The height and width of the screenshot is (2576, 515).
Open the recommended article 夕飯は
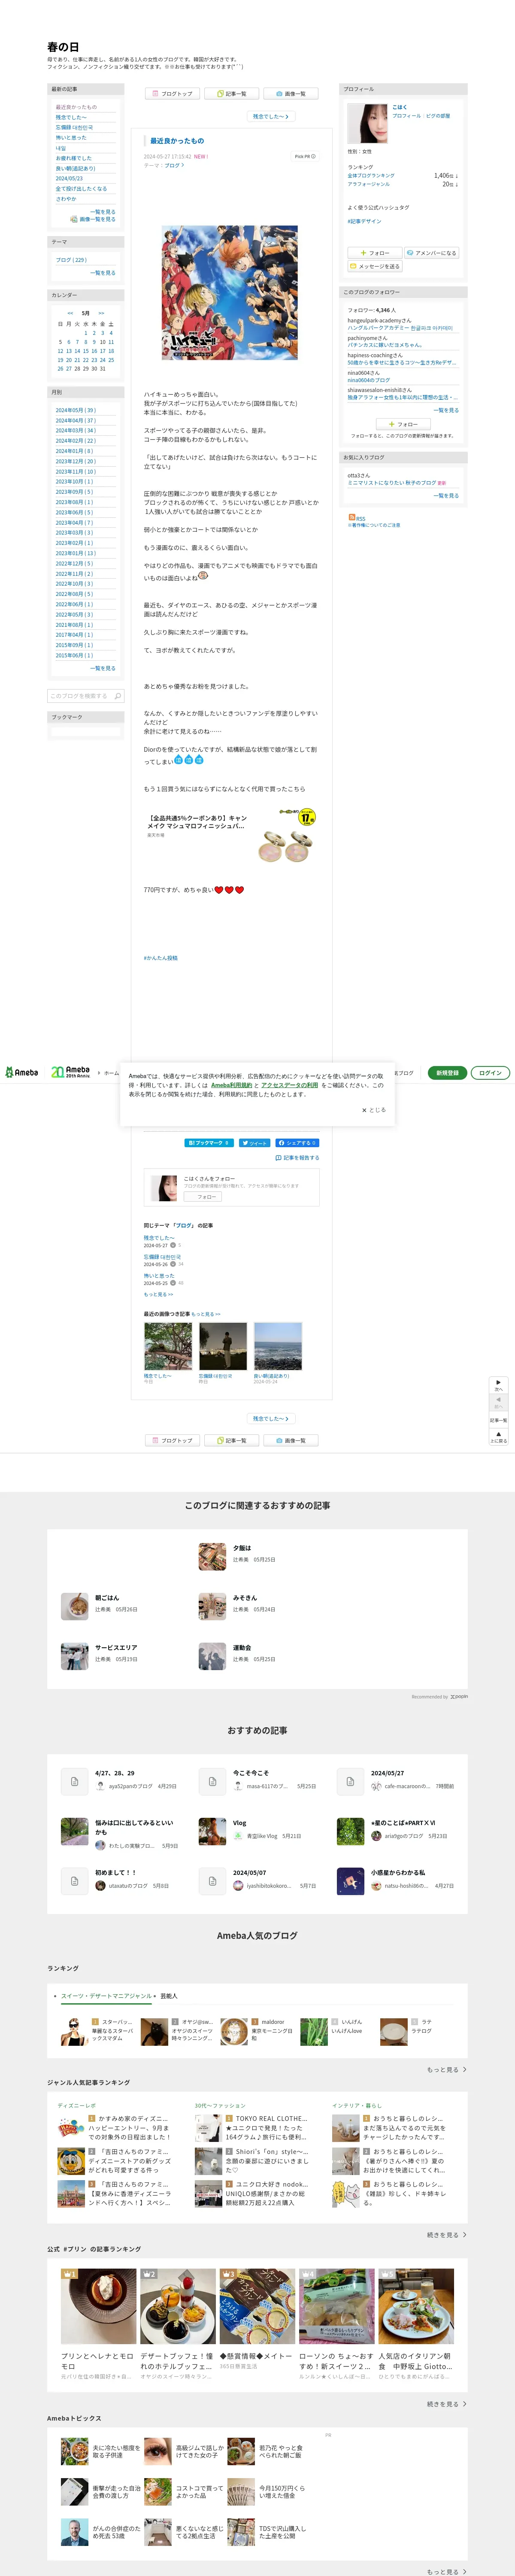242,1548
